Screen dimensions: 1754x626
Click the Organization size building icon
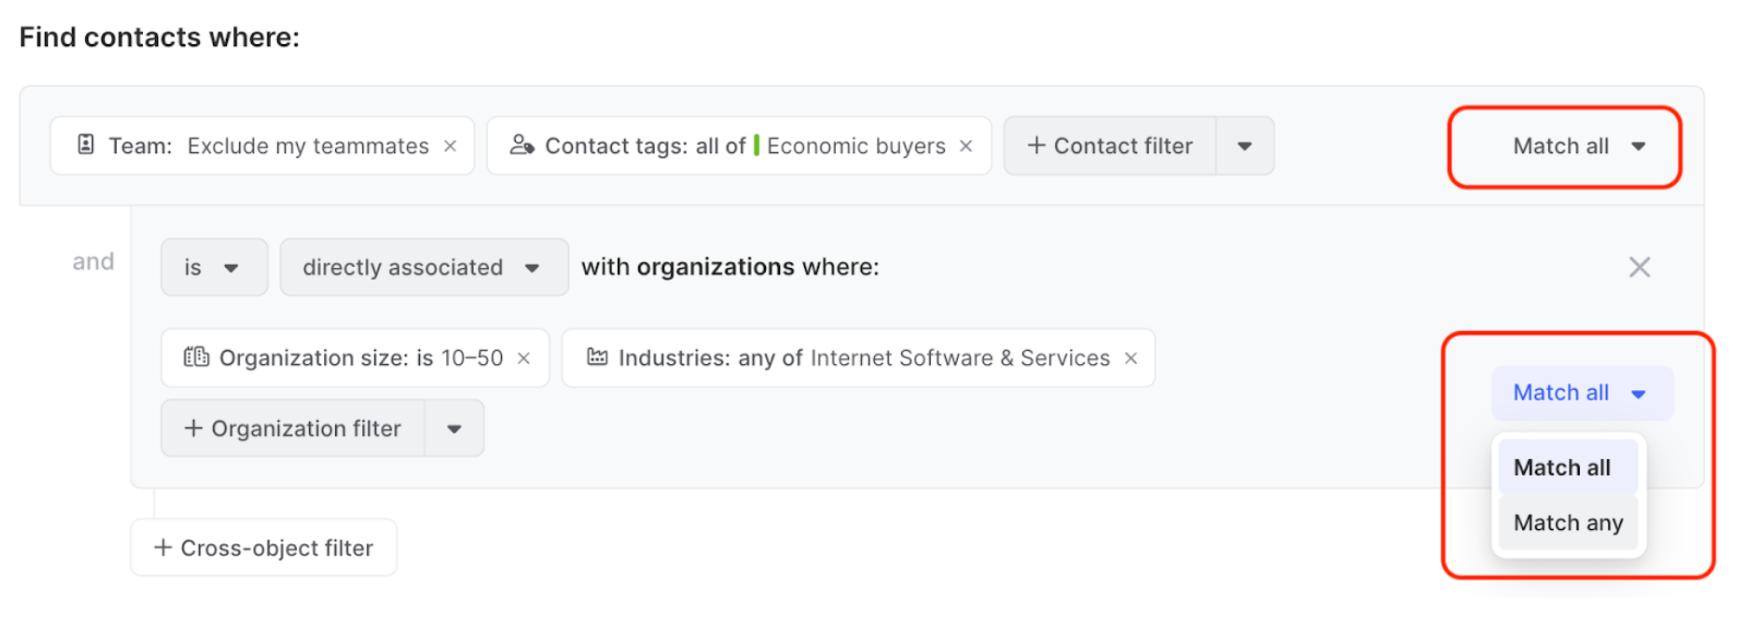click(x=196, y=357)
